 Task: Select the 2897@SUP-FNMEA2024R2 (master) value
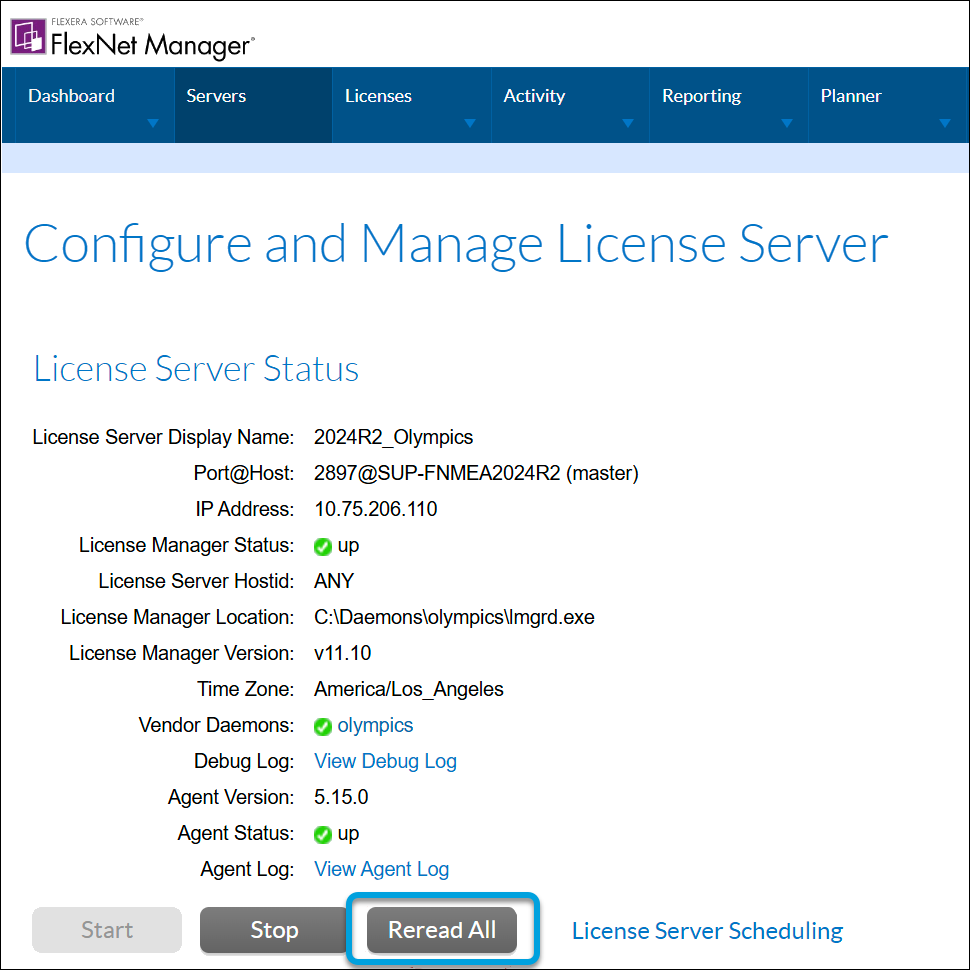pyautogui.click(x=476, y=473)
